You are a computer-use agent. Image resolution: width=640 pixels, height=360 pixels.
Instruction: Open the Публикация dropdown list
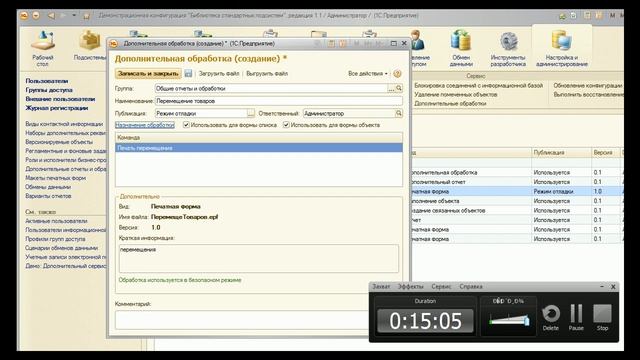pyautogui.click(x=251, y=113)
